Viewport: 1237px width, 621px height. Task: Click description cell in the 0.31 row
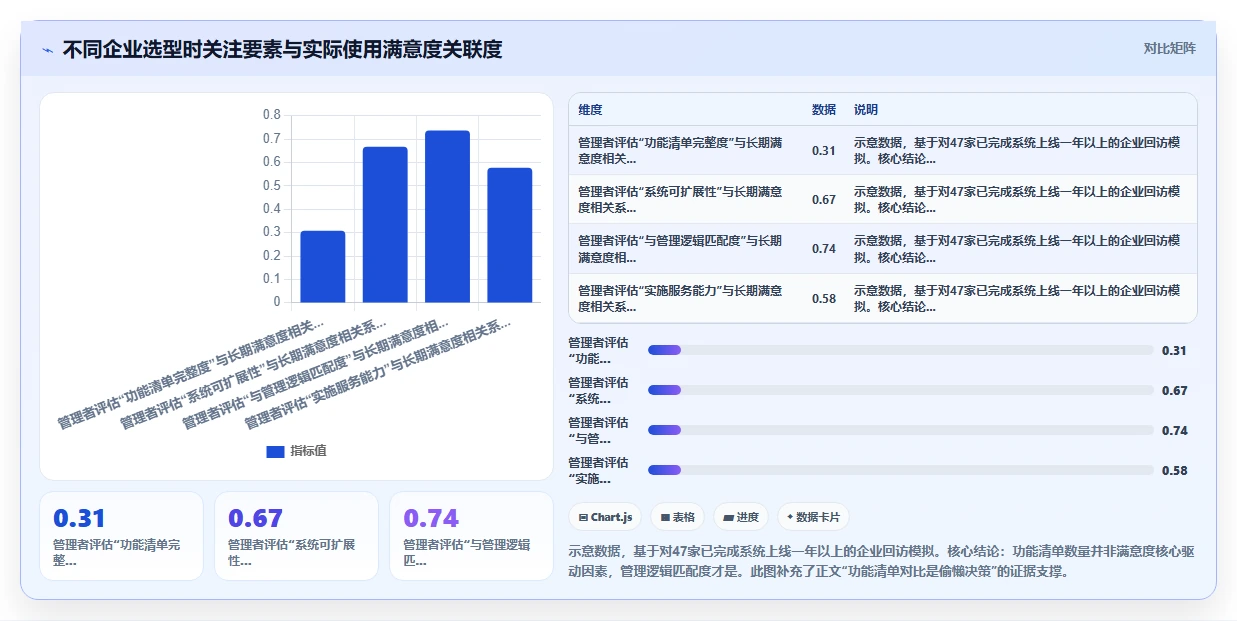[x=1020, y=150]
